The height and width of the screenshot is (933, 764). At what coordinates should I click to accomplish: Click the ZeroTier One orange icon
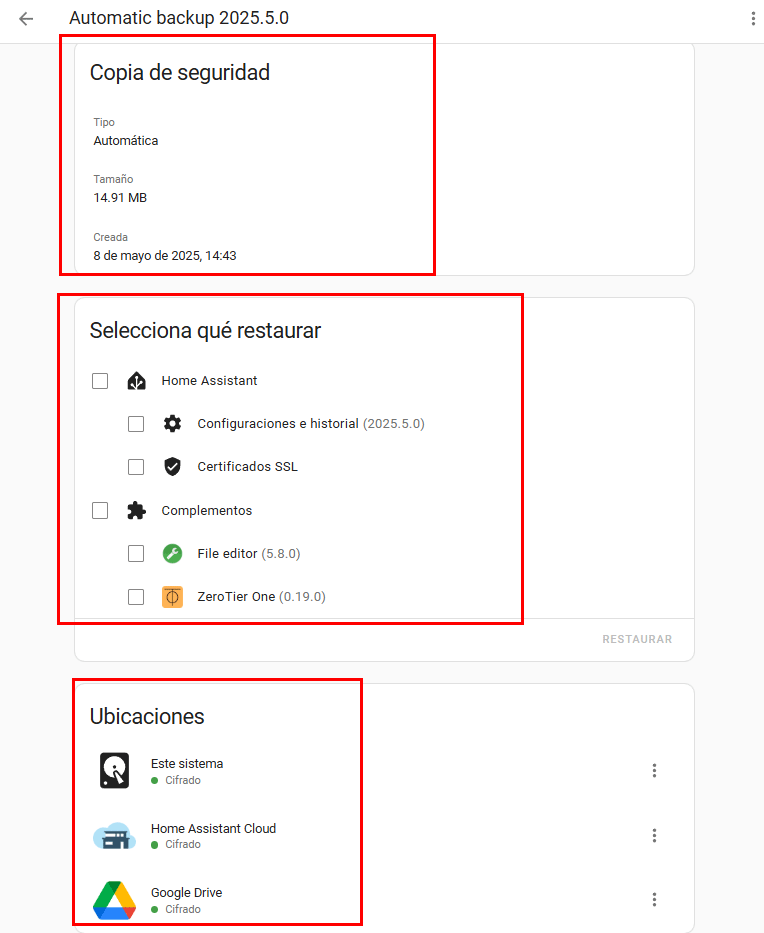point(173,597)
